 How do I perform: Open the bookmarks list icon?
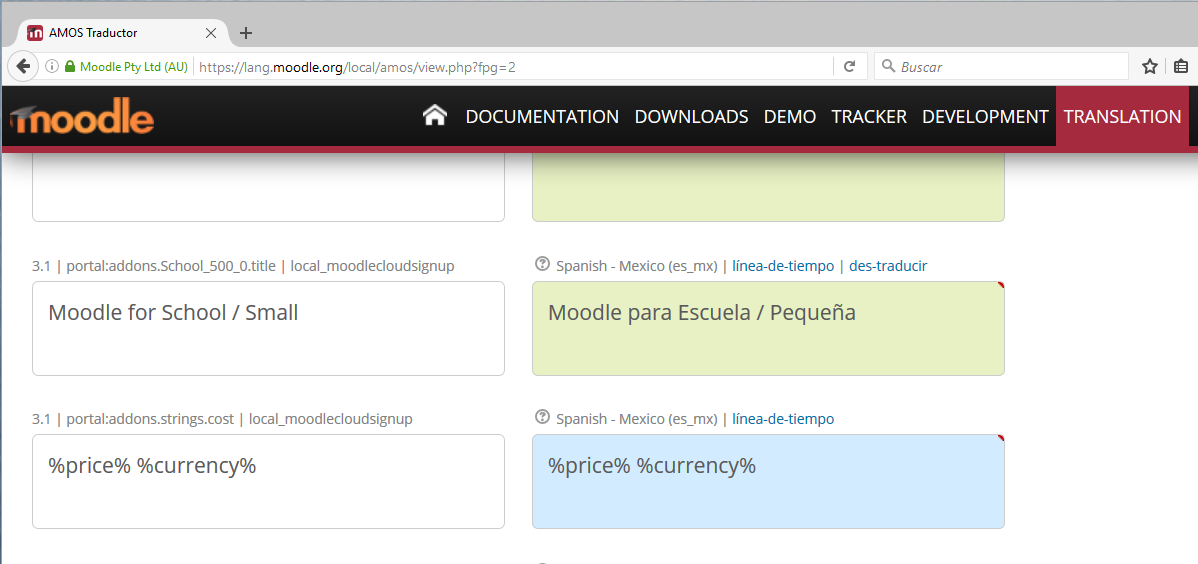click(1181, 66)
